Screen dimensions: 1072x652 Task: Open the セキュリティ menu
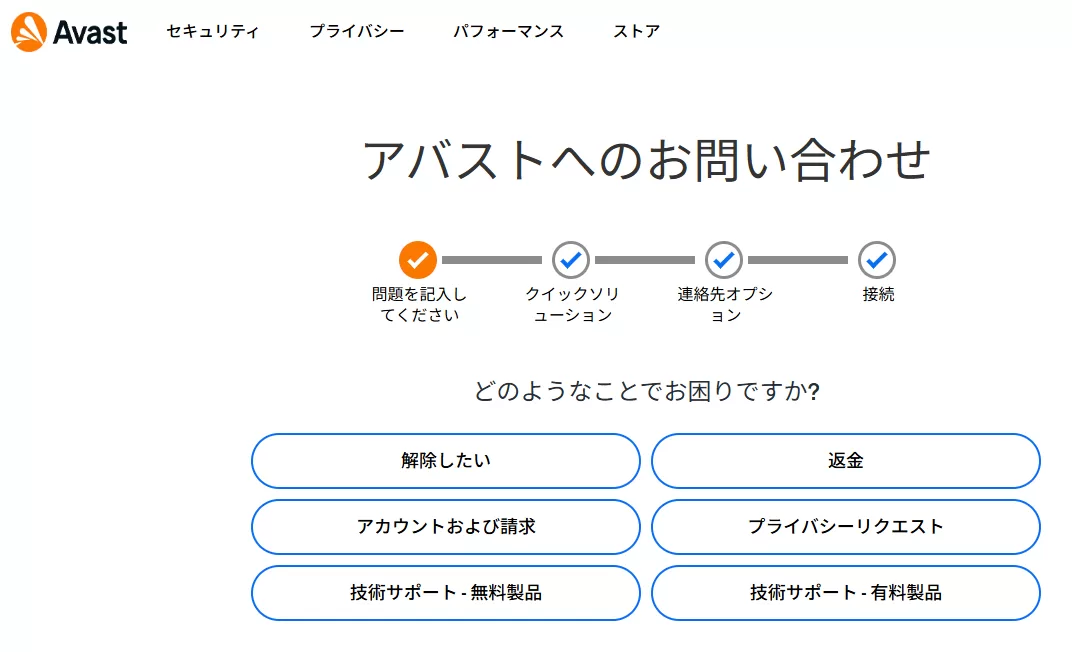pos(213,31)
